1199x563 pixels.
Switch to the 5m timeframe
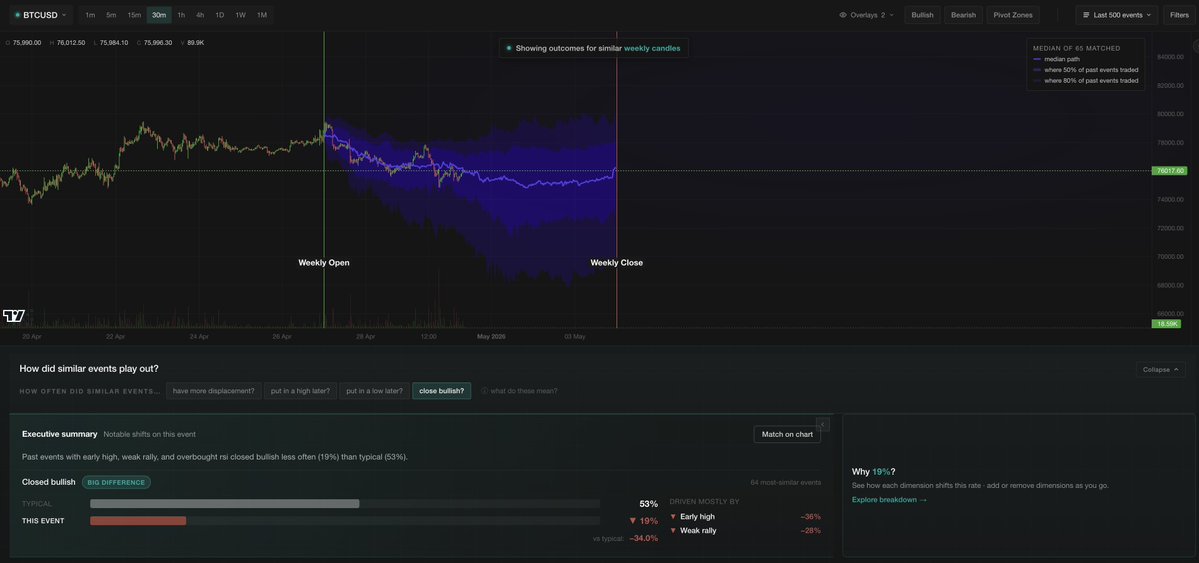111,15
